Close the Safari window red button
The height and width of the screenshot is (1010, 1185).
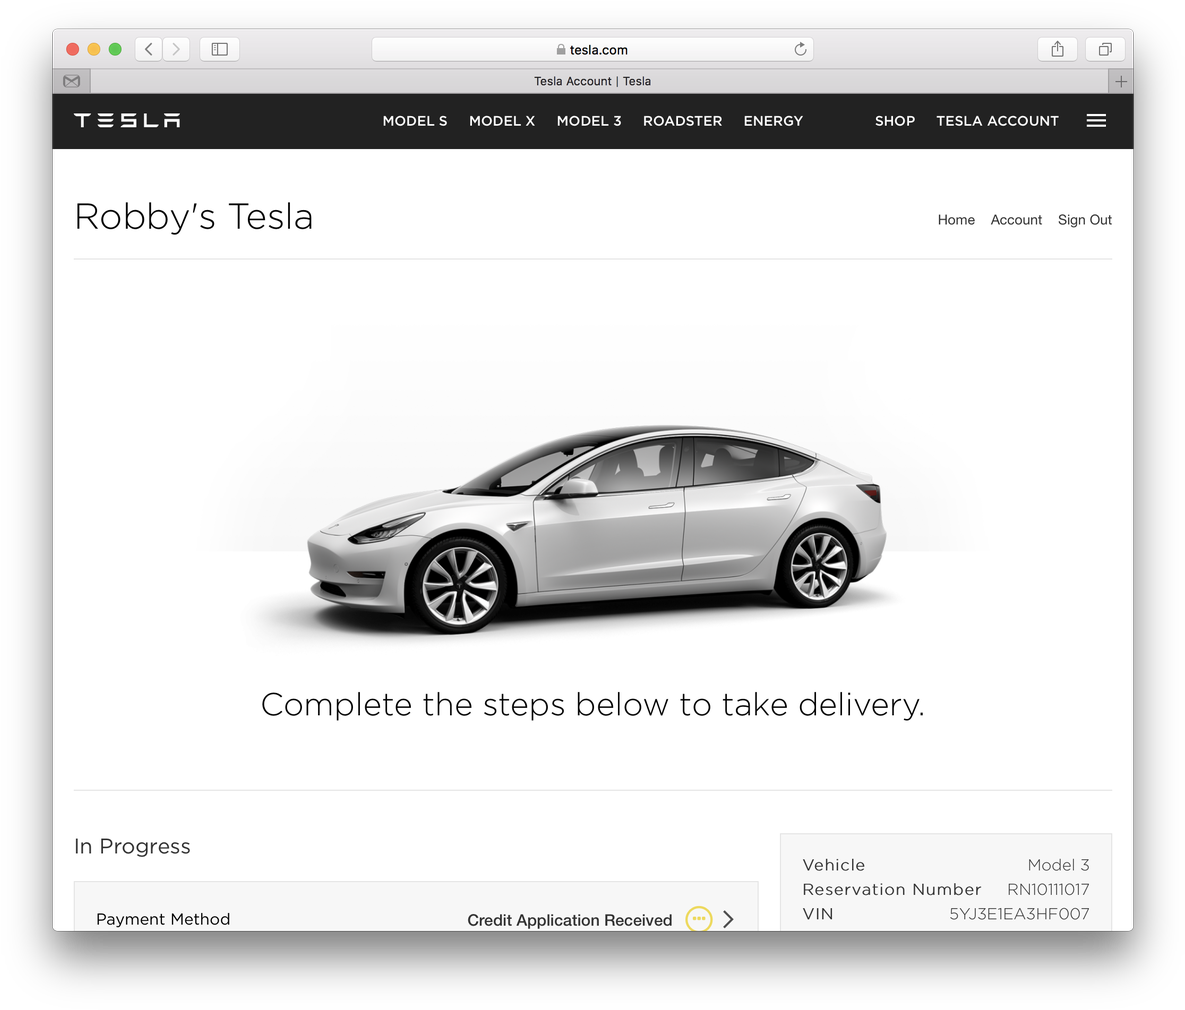(73, 49)
